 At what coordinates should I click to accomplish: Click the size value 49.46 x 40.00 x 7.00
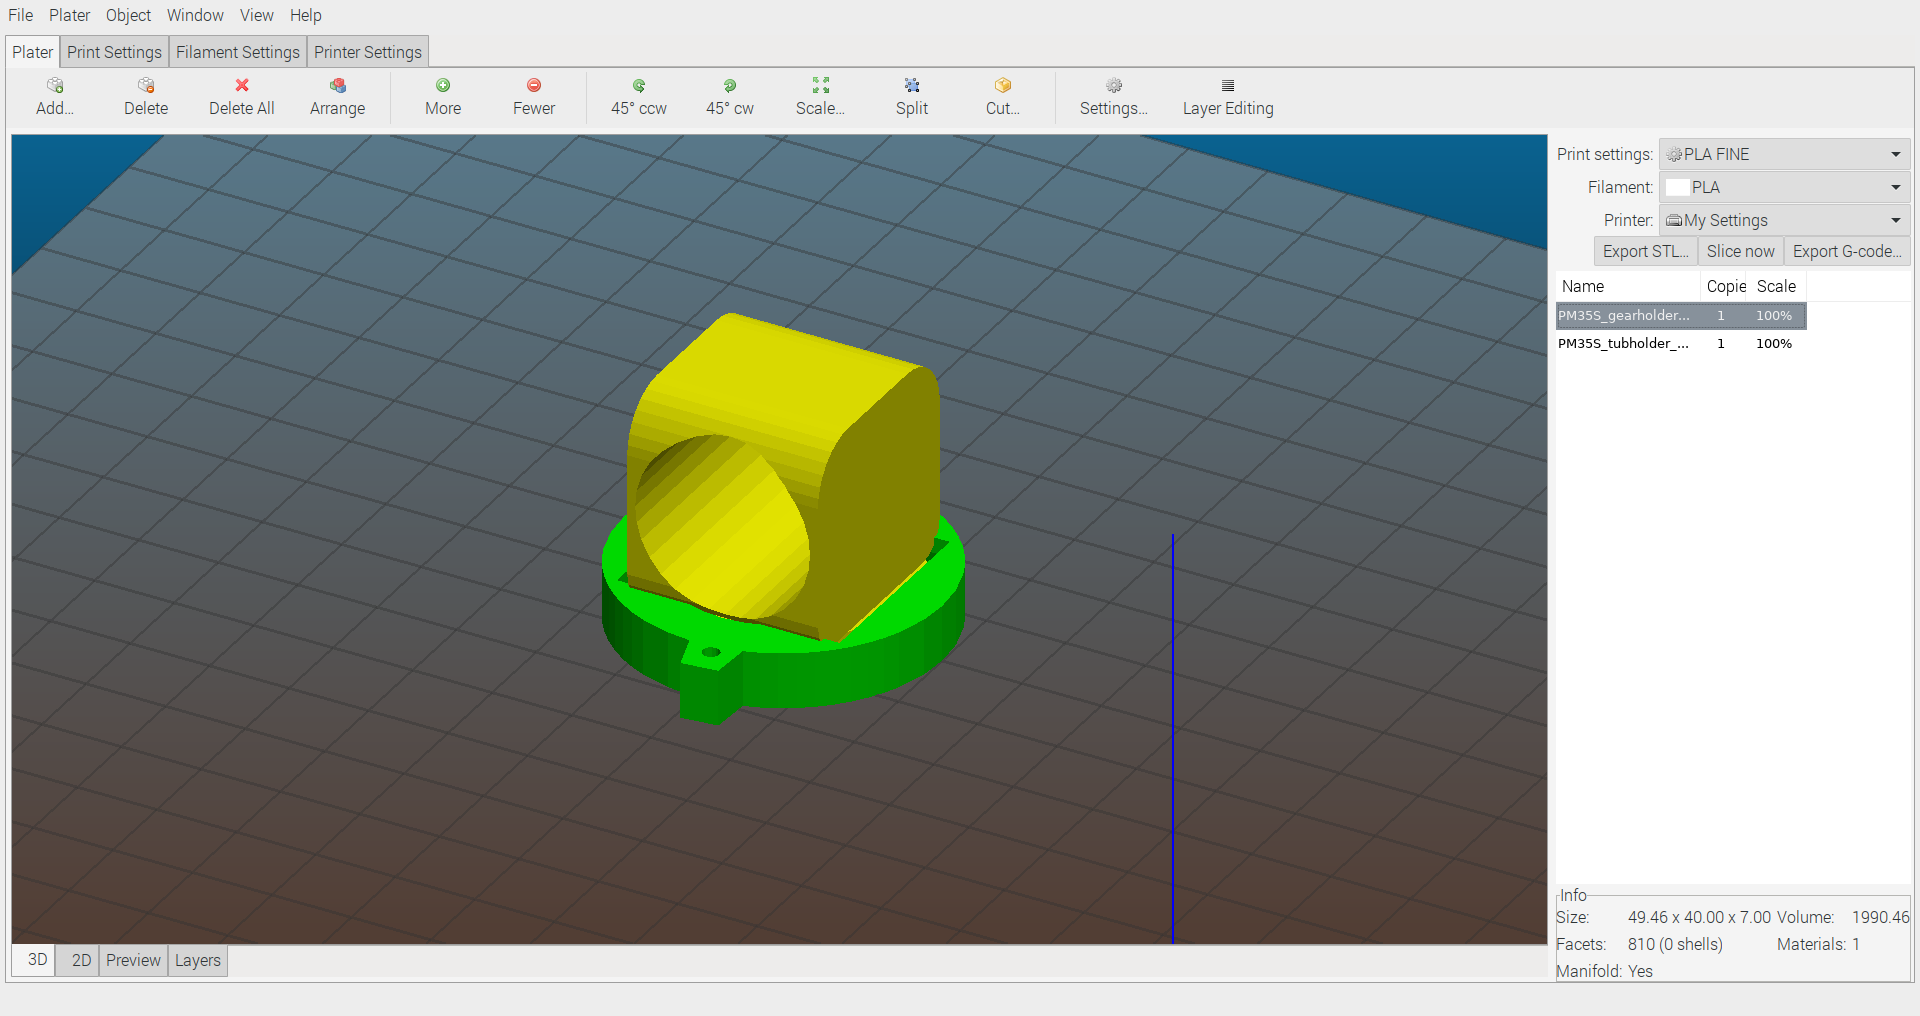click(x=1699, y=917)
